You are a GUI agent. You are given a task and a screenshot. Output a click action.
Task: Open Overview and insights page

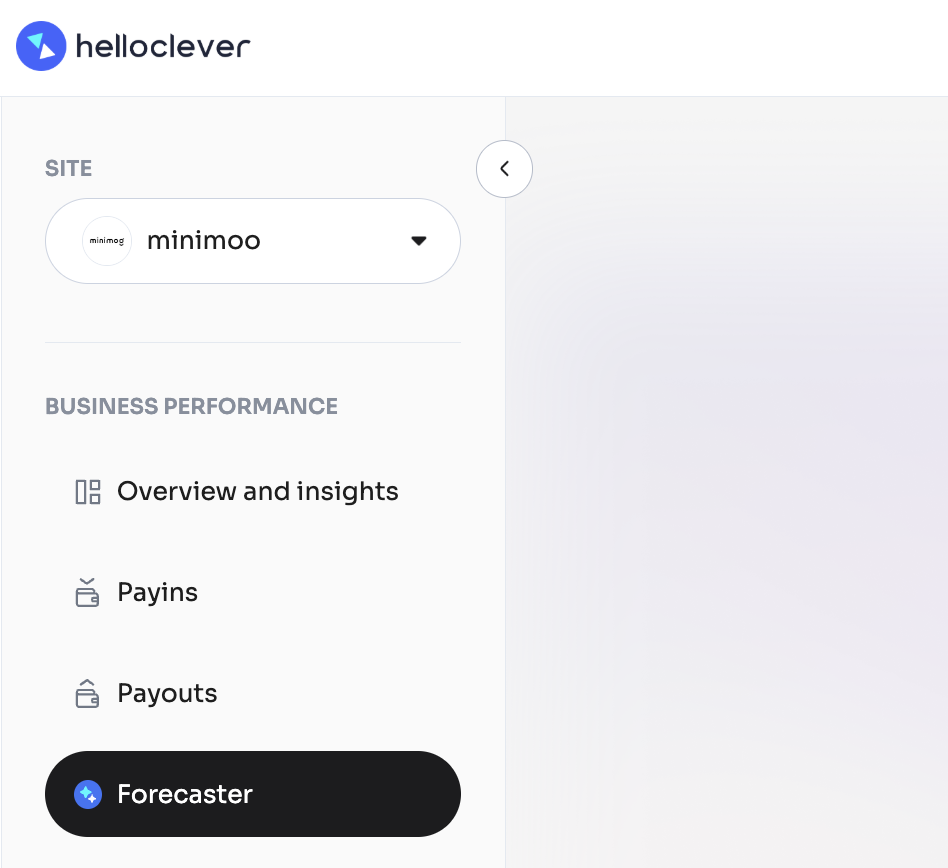point(257,492)
